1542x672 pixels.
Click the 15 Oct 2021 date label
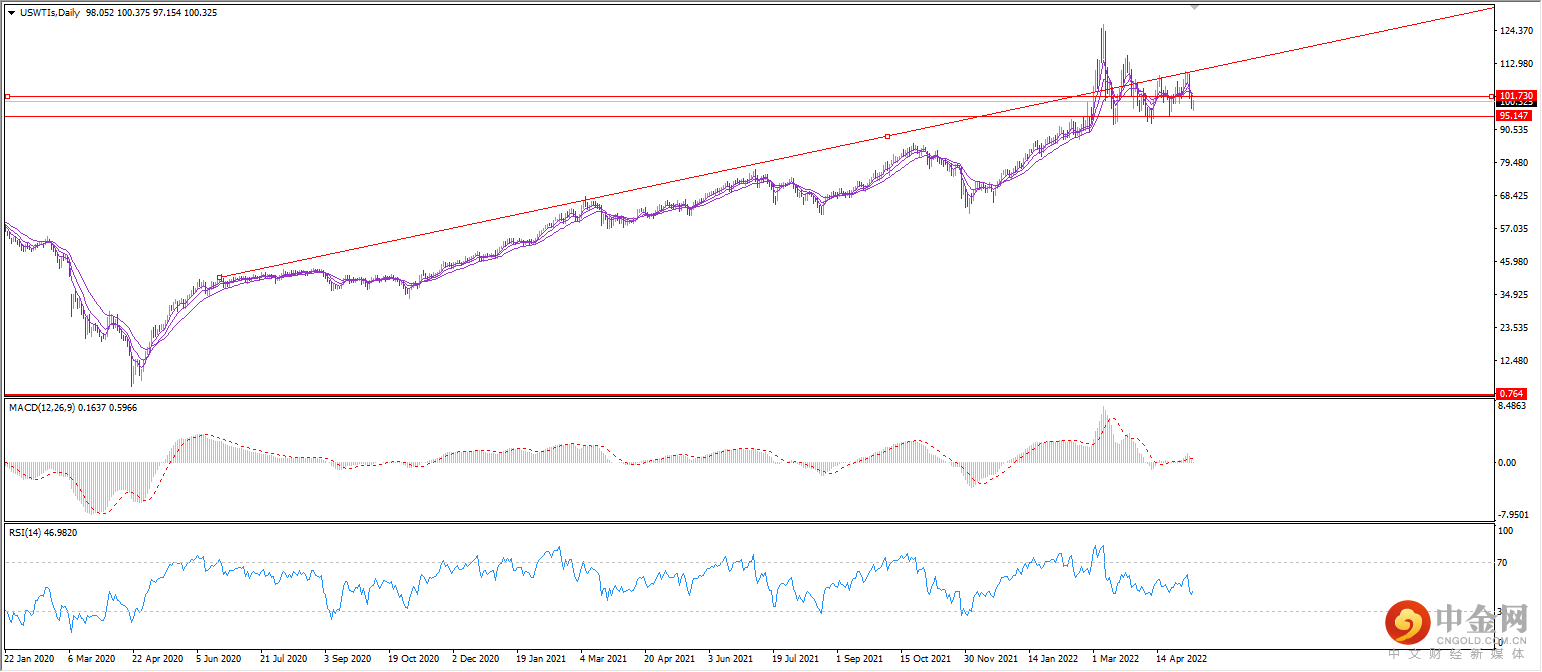[926, 660]
